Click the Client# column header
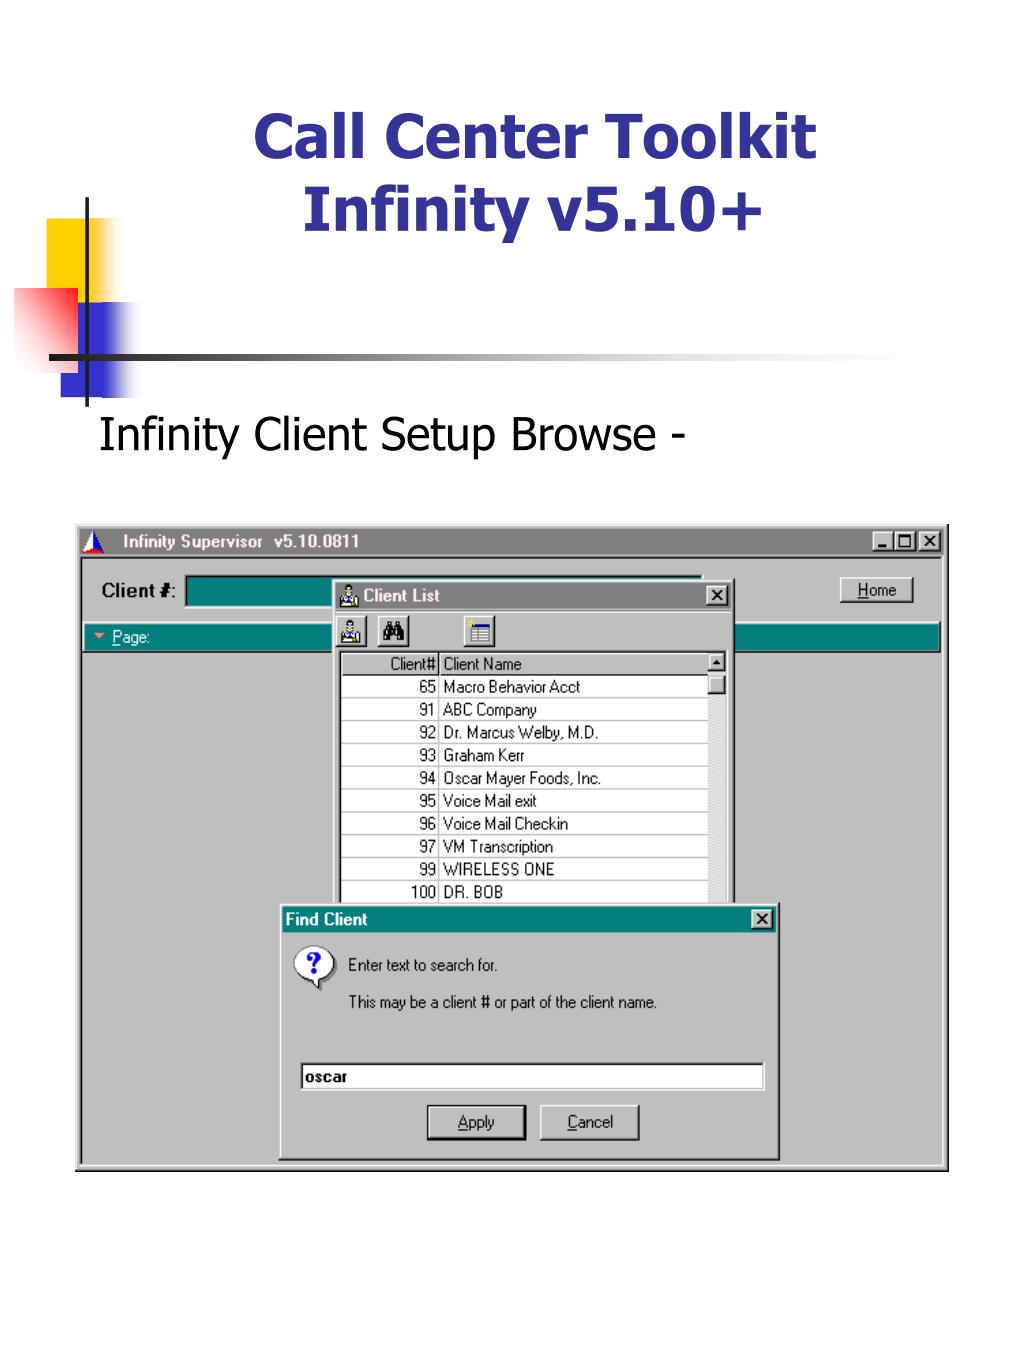1024x1365 pixels. click(x=390, y=664)
